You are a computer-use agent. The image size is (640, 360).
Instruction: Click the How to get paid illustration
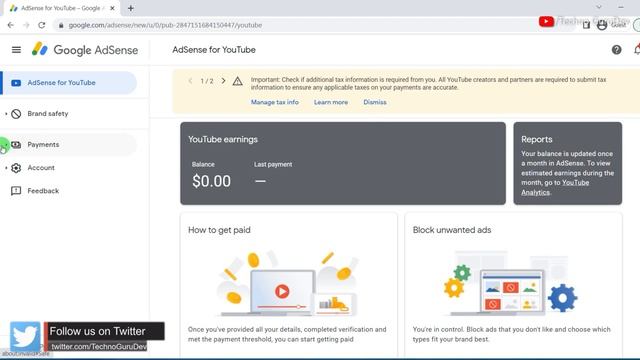coord(288,284)
